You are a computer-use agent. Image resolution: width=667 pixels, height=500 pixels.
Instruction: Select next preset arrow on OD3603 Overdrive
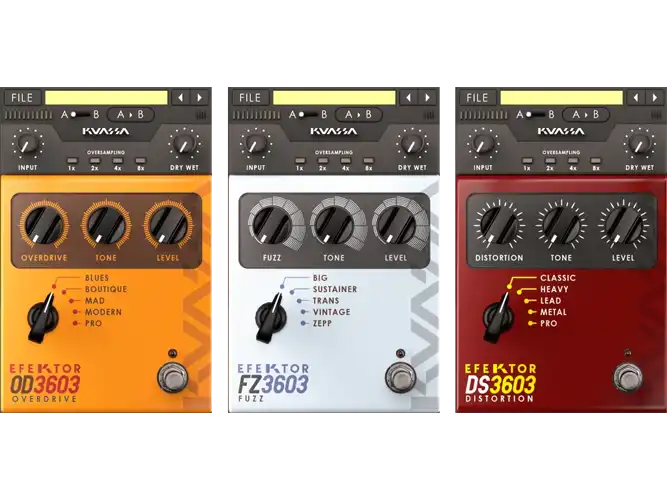199,98
